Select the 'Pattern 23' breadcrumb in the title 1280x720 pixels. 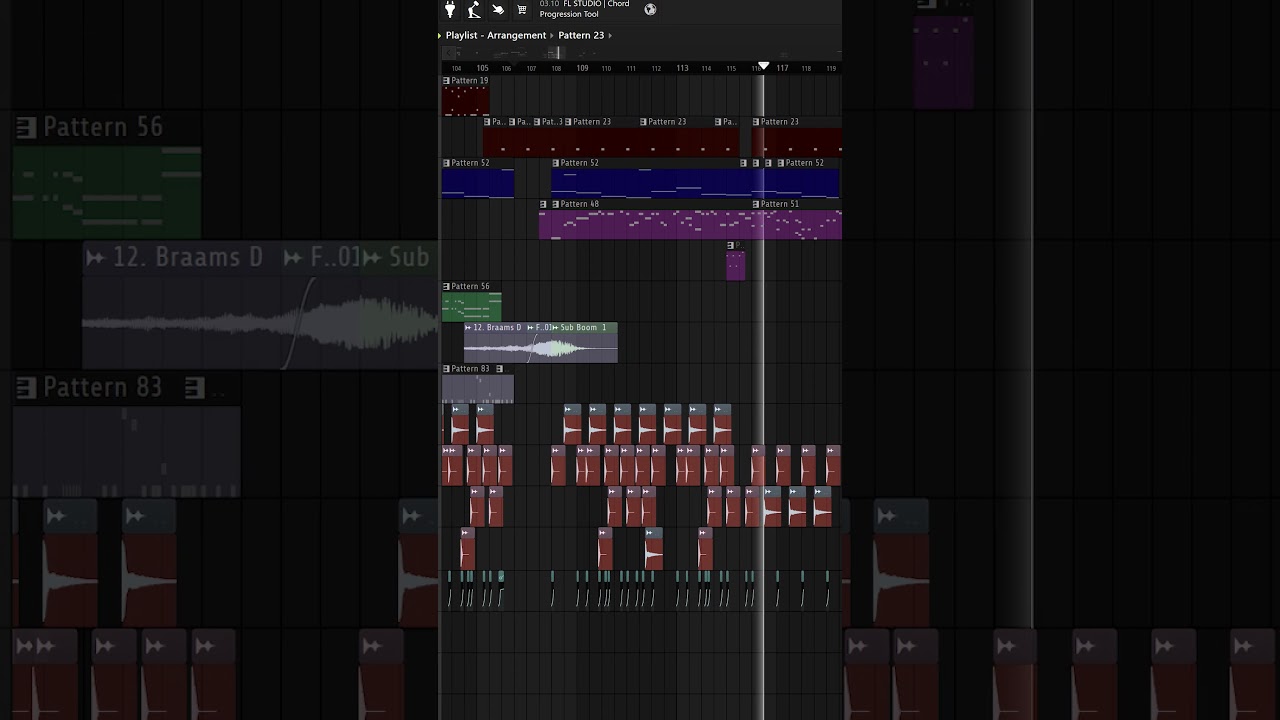tap(581, 36)
